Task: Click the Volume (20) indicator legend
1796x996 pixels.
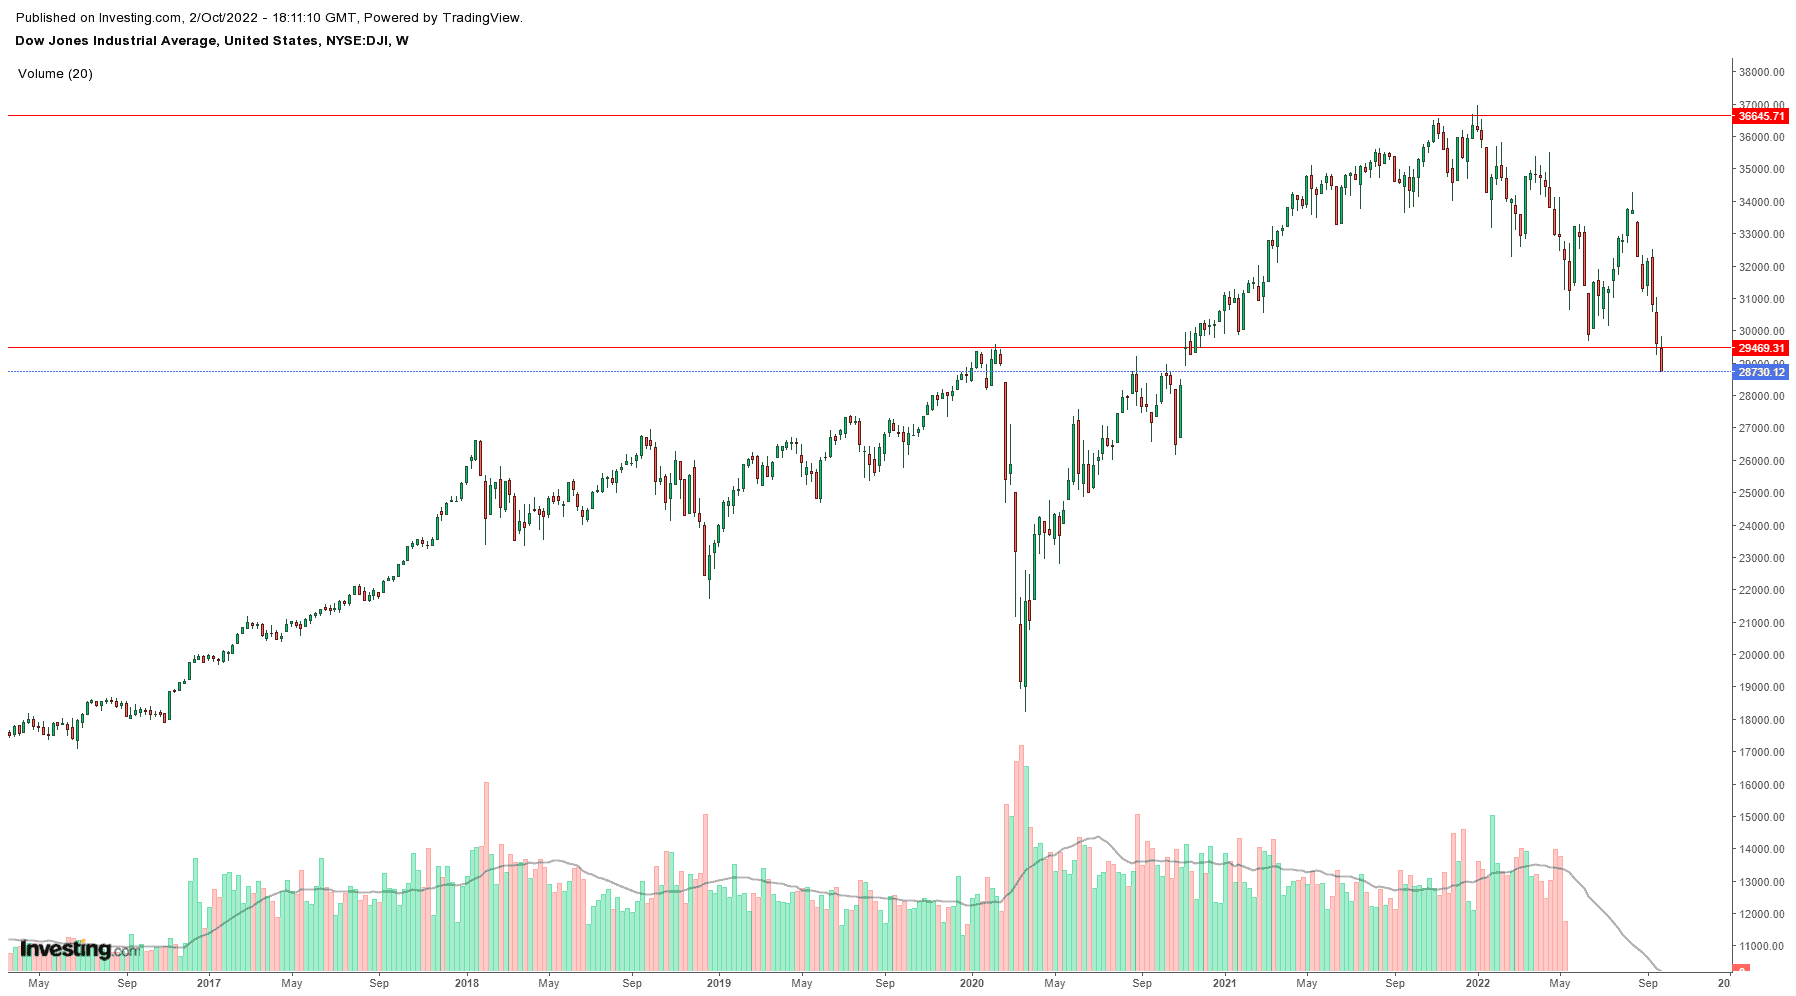Action: coord(55,74)
